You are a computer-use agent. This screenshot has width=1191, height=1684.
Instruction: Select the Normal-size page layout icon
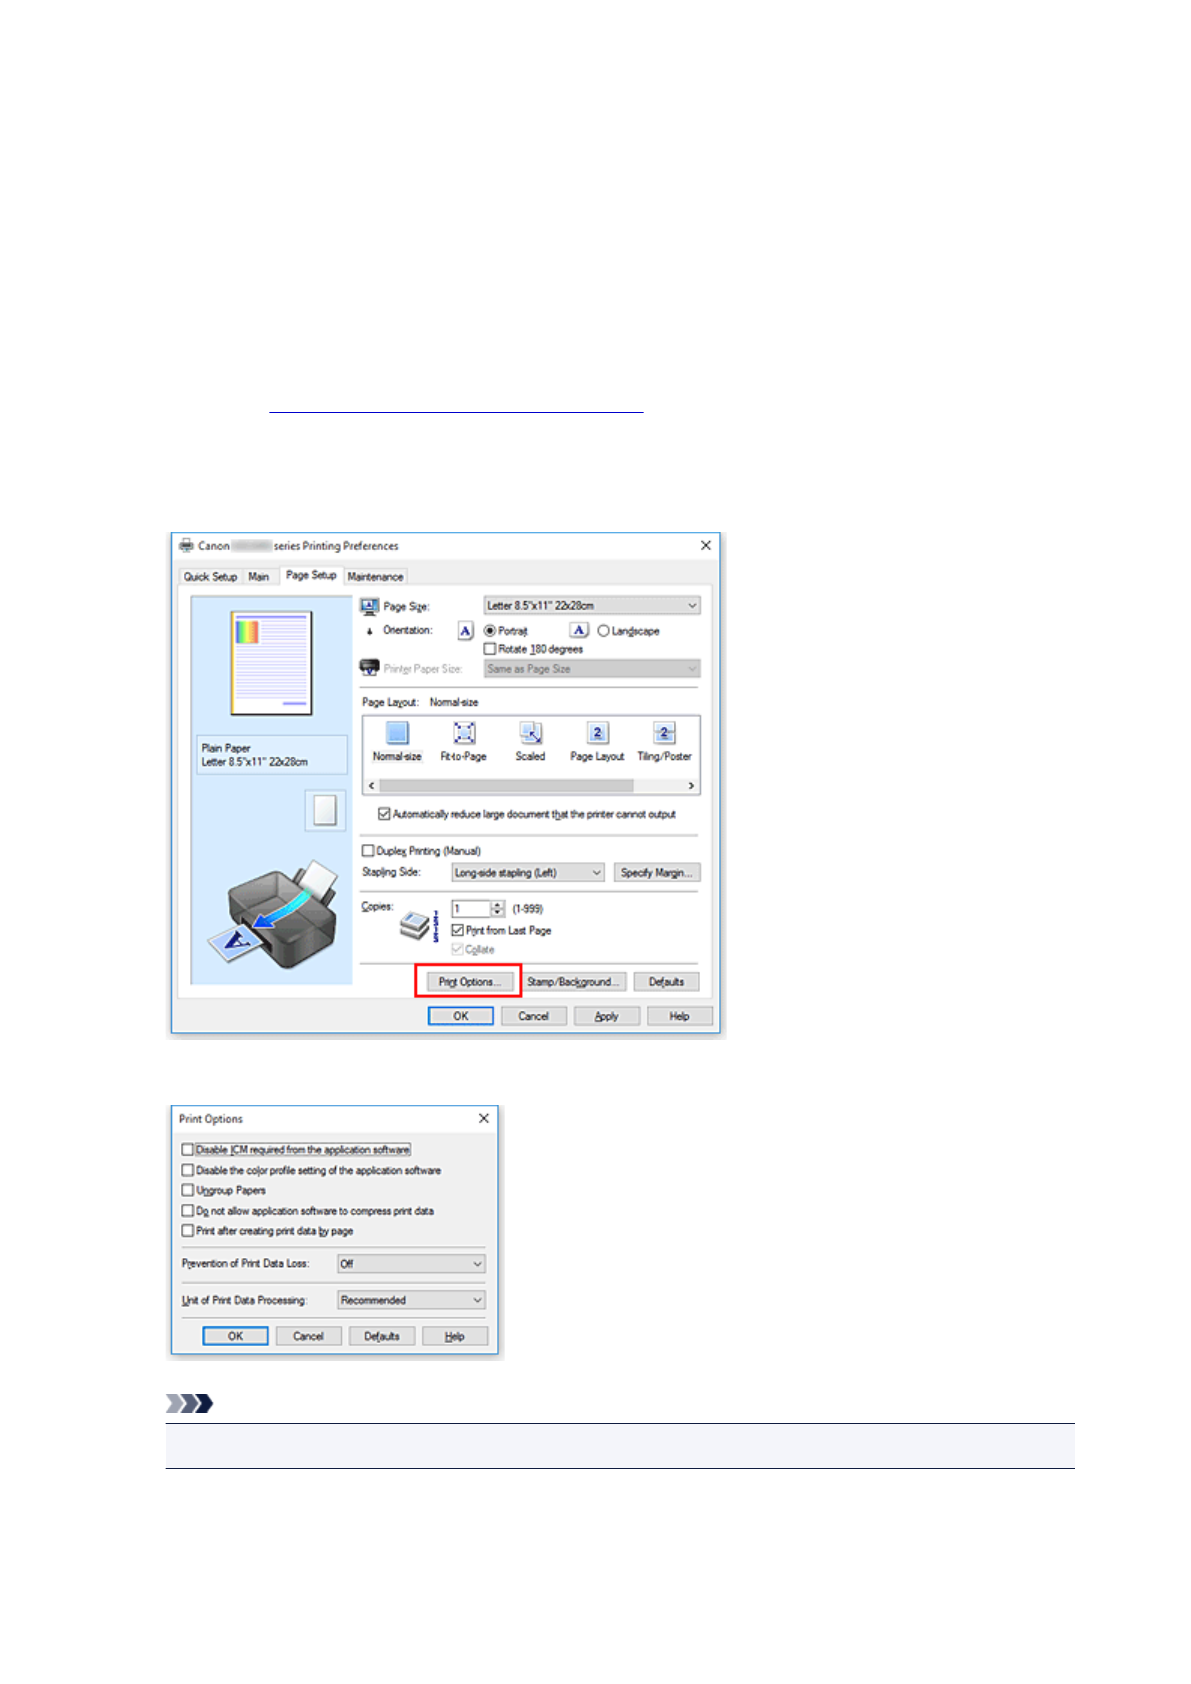click(x=397, y=734)
